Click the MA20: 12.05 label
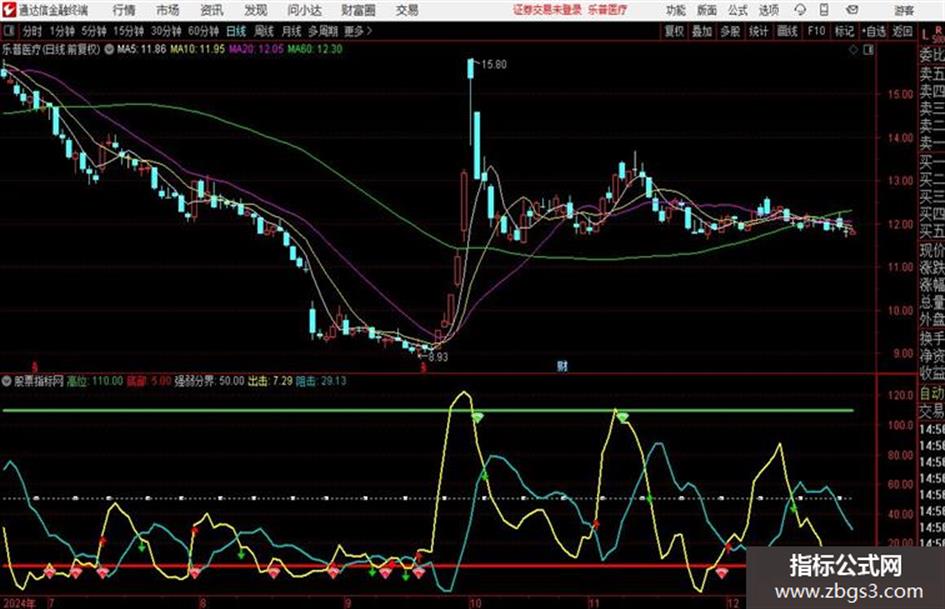Image resolution: width=945 pixels, height=609 pixels. pyautogui.click(x=256, y=49)
